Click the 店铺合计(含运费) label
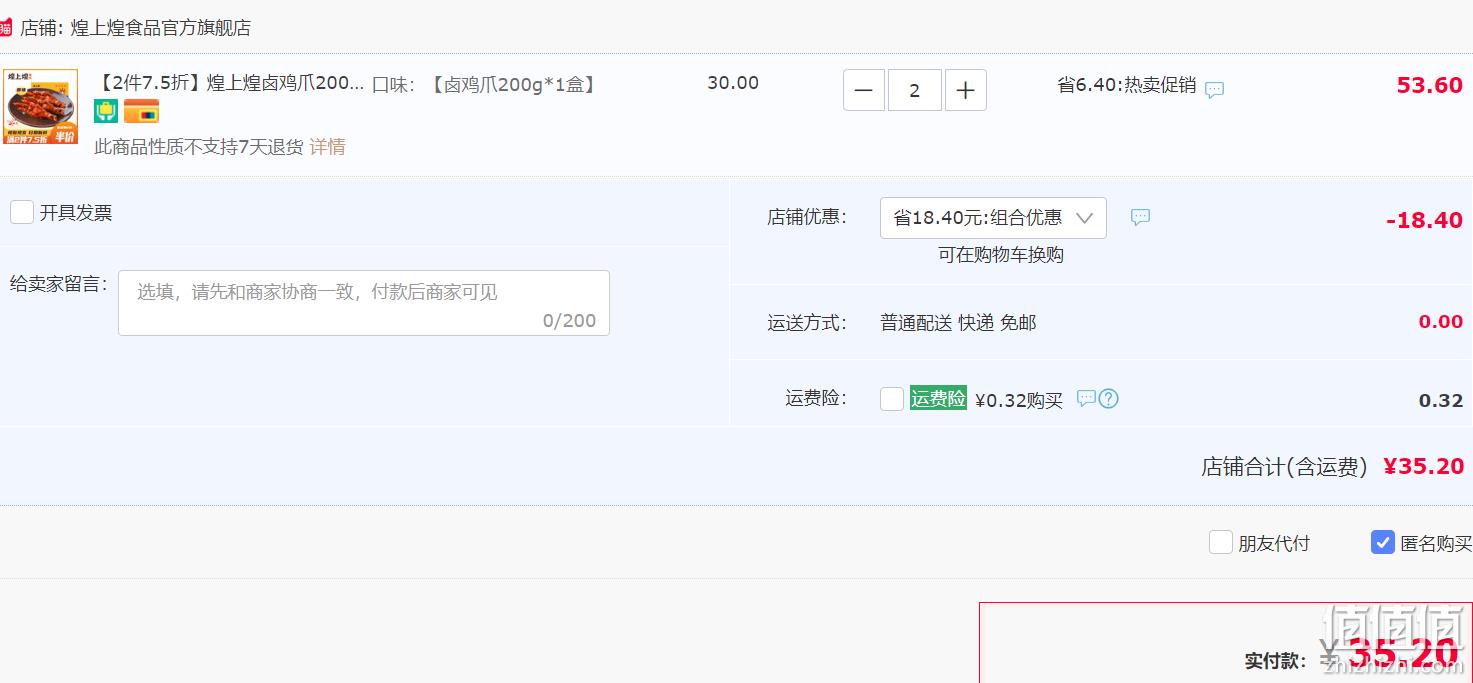Image resolution: width=1473 pixels, height=683 pixels. click(1284, 467)
